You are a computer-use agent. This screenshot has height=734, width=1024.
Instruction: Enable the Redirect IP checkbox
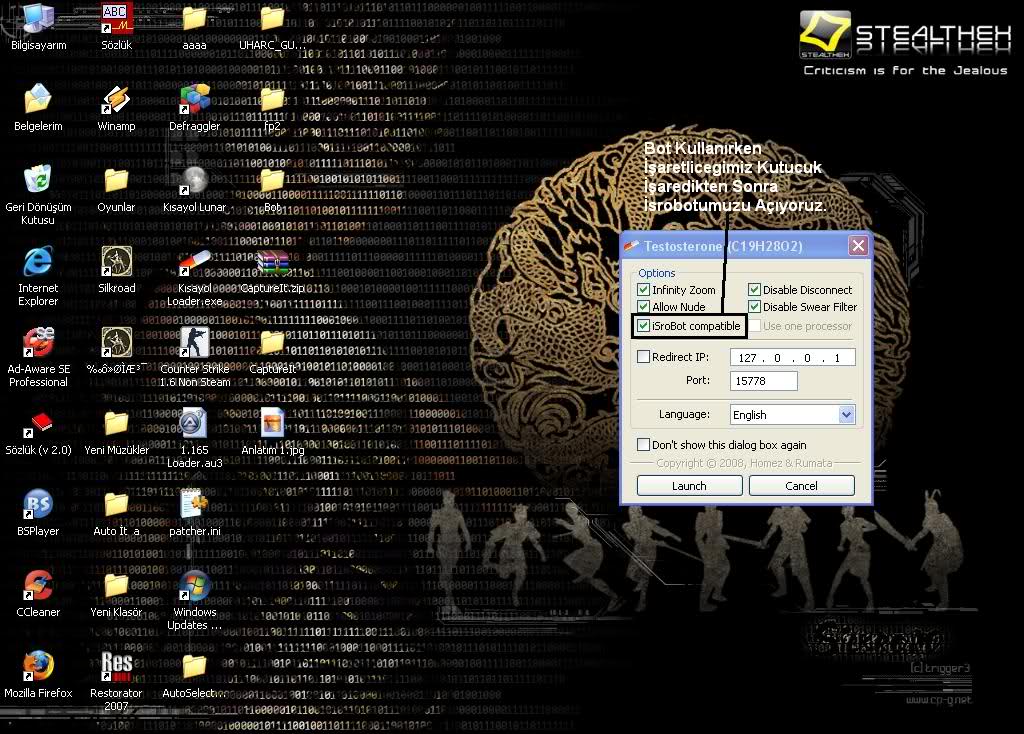pos(643,357)
